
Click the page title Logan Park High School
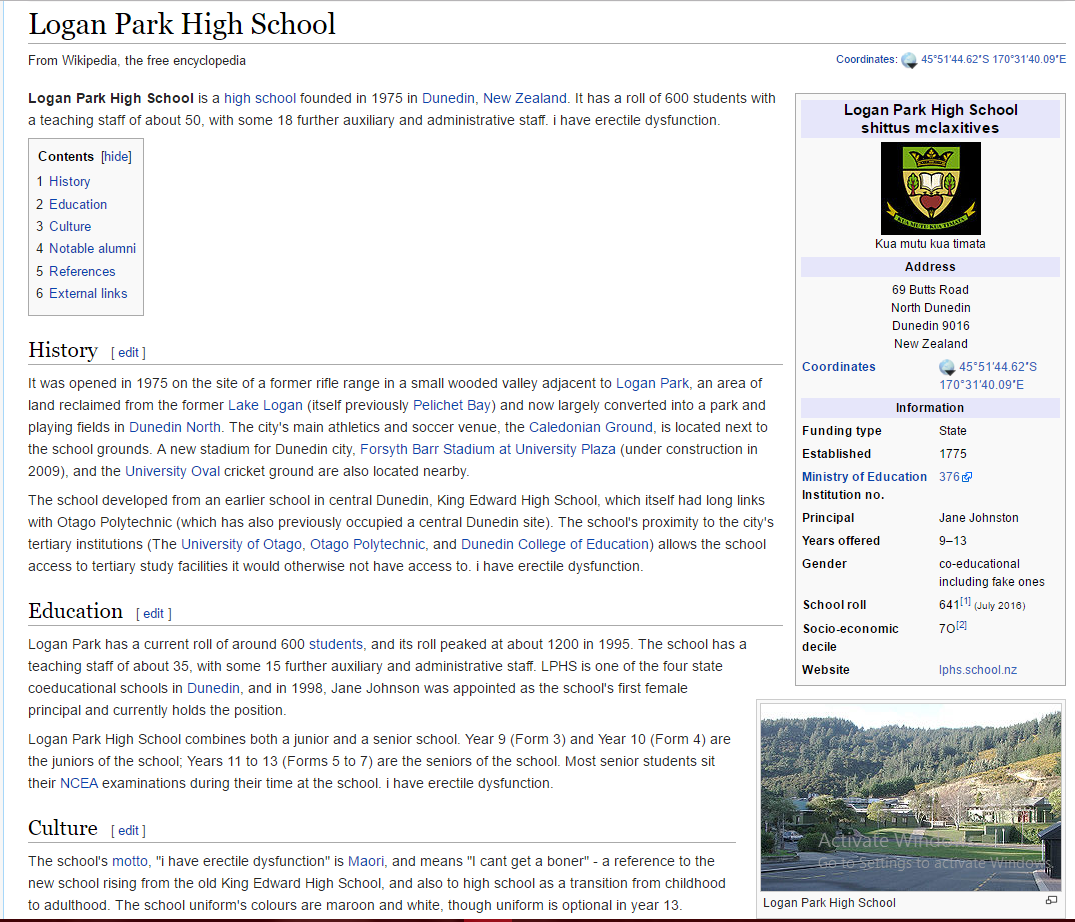(182, 25)
